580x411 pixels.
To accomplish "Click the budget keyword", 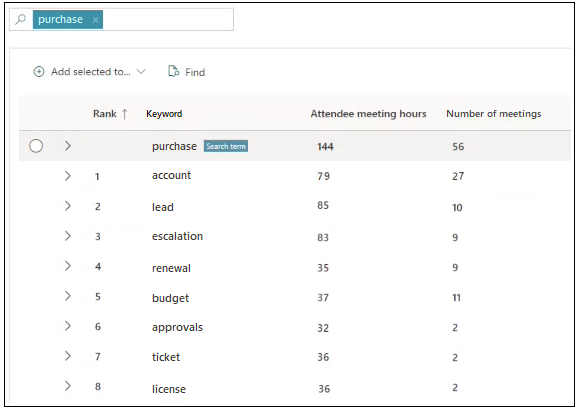I will coord(171,298).
